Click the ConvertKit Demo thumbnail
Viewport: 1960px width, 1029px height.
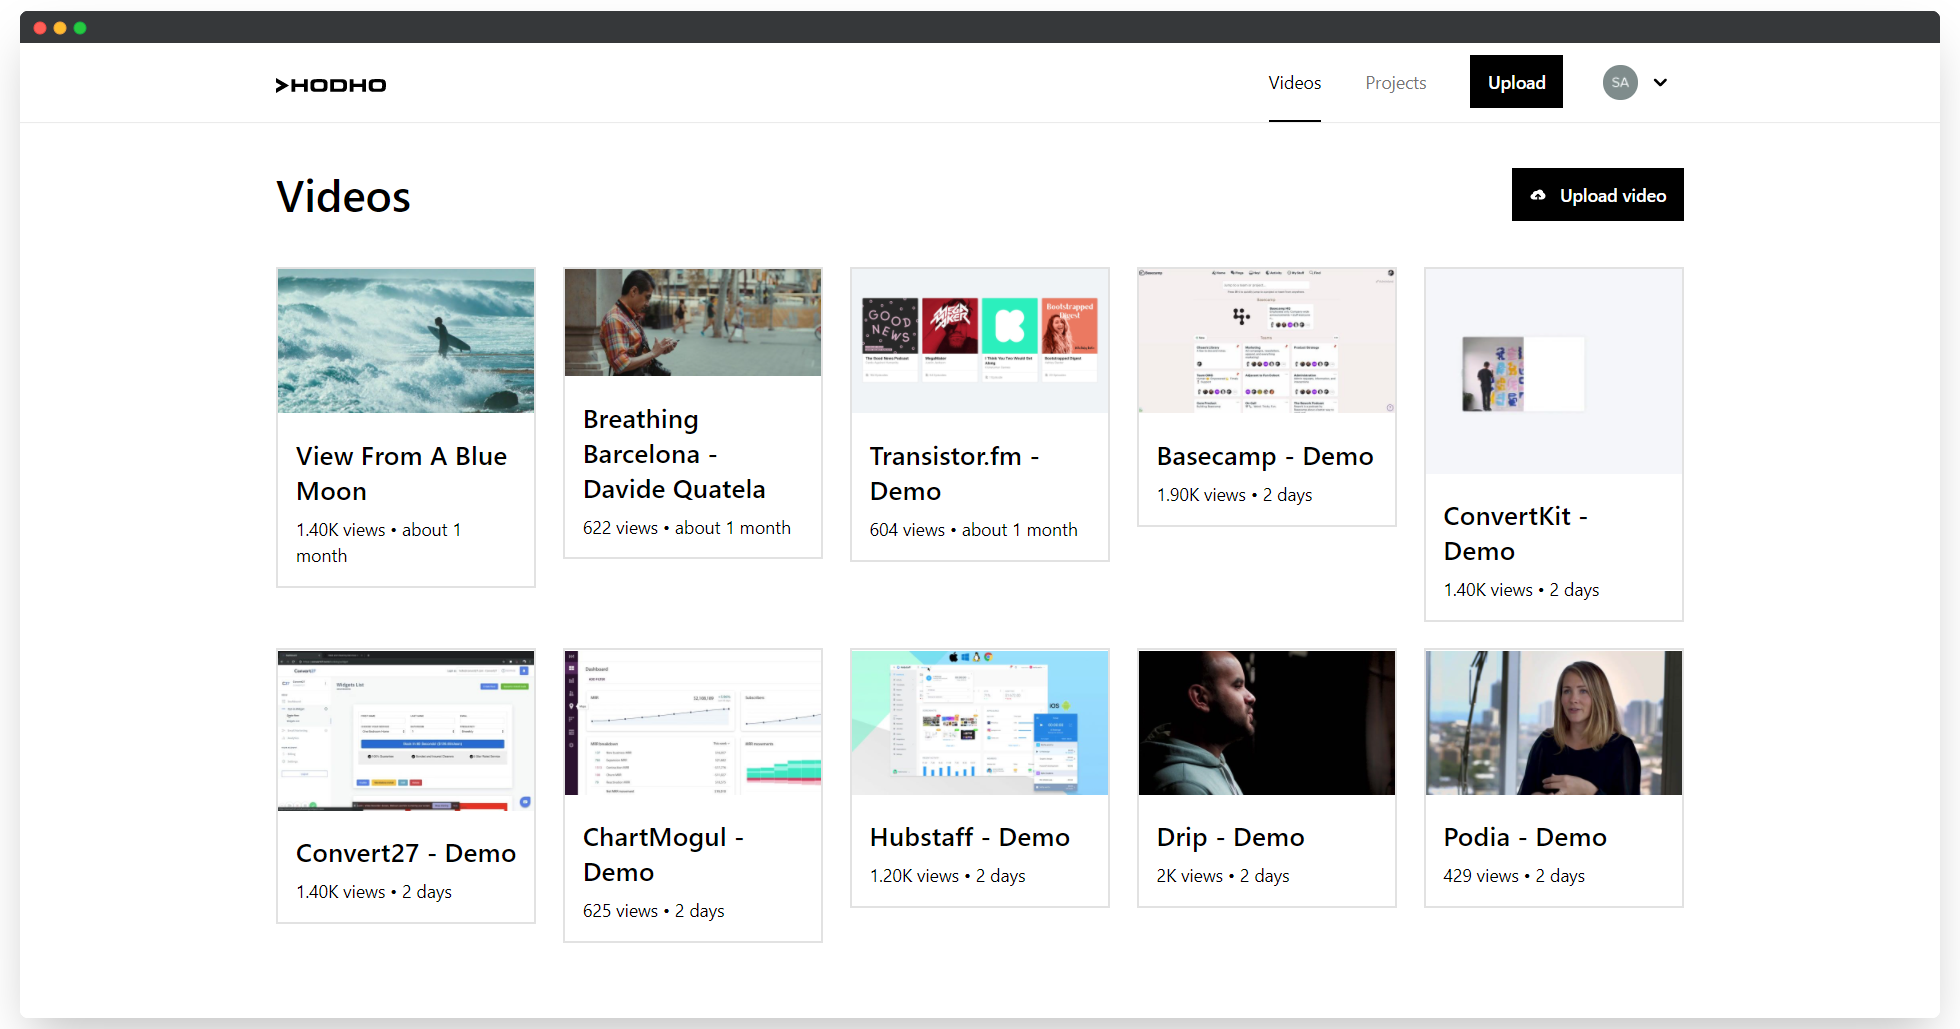pos(1554,371)
